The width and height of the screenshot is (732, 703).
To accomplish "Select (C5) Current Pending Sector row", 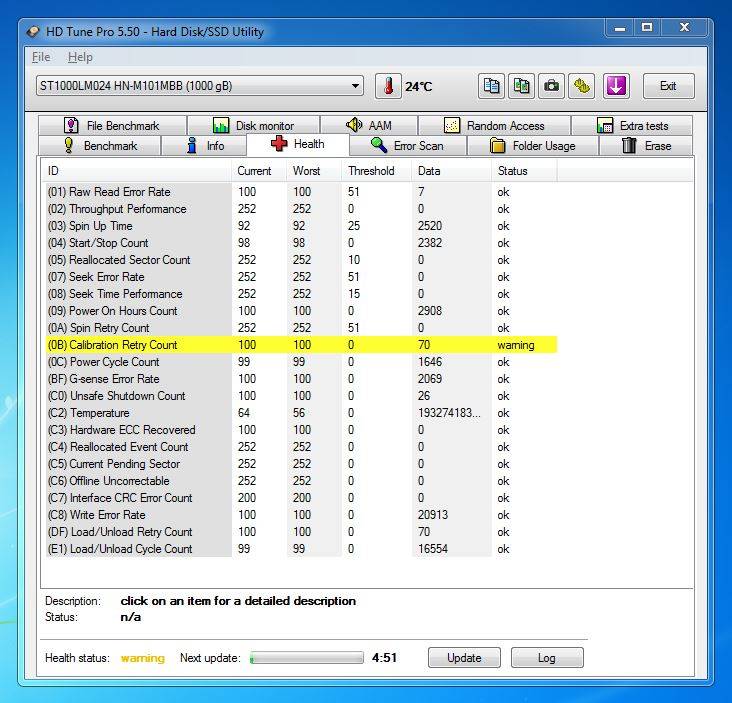I will coord(301,464).
